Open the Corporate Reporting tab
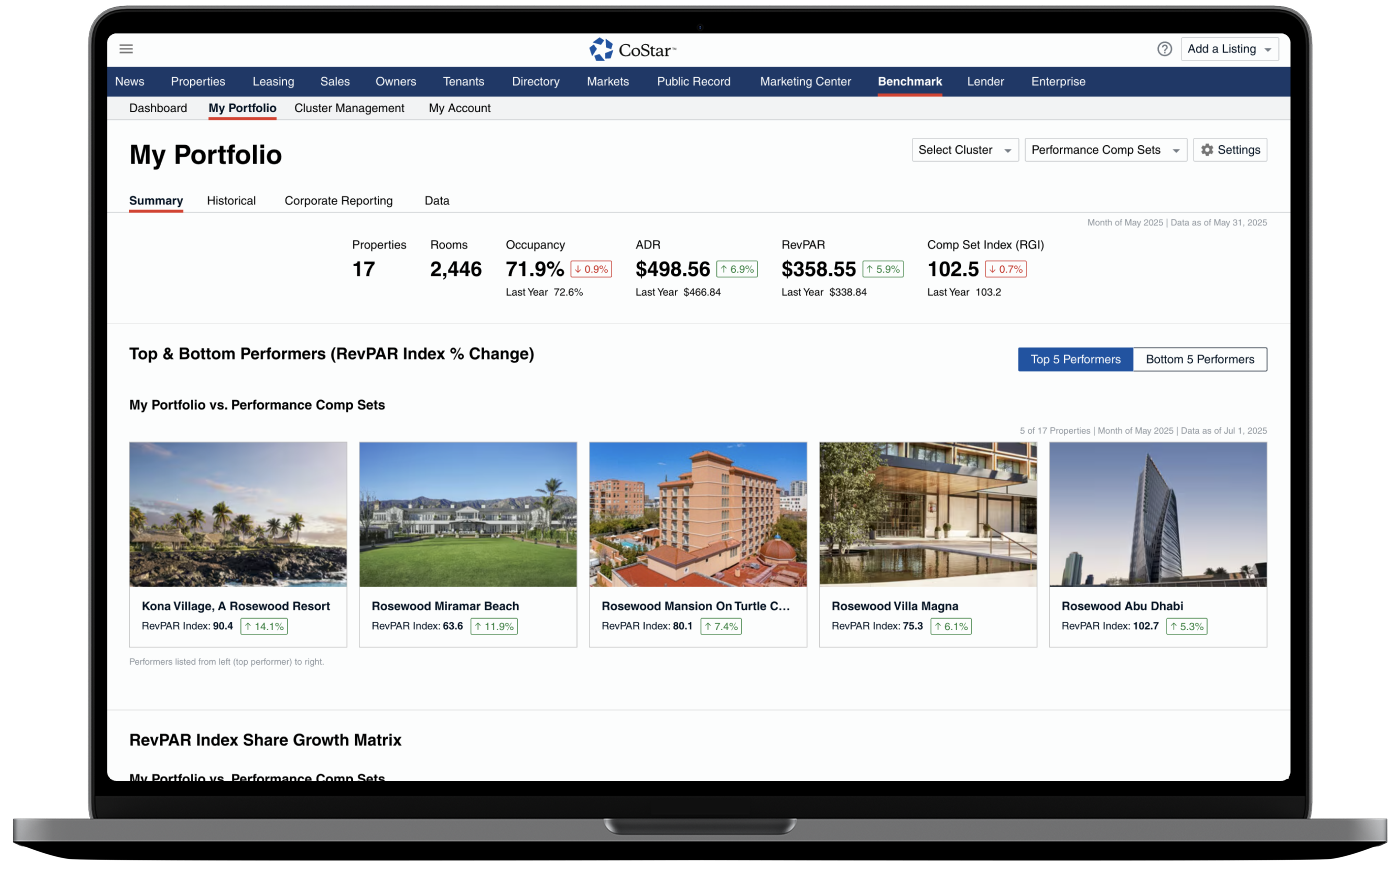The image size is (1400, 885). [338, 201]
